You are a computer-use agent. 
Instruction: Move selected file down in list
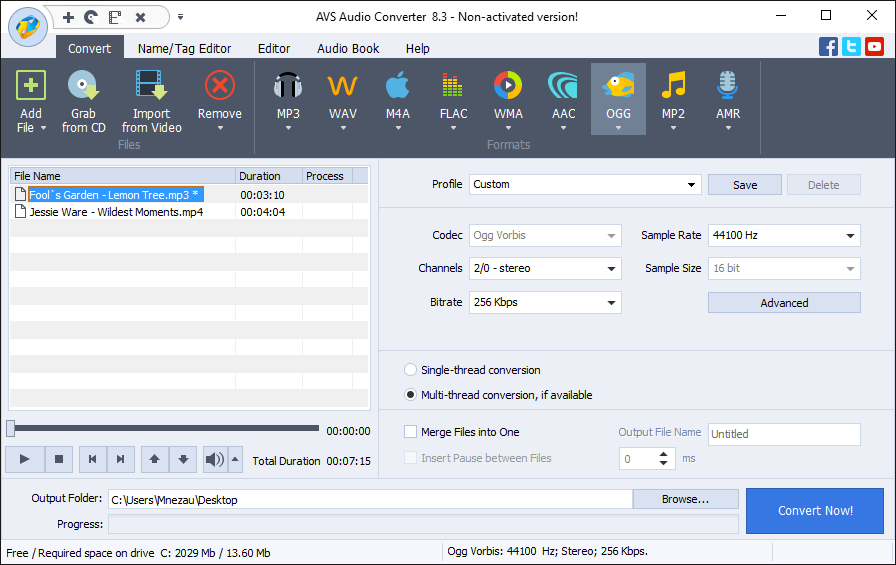click(183, 459)
